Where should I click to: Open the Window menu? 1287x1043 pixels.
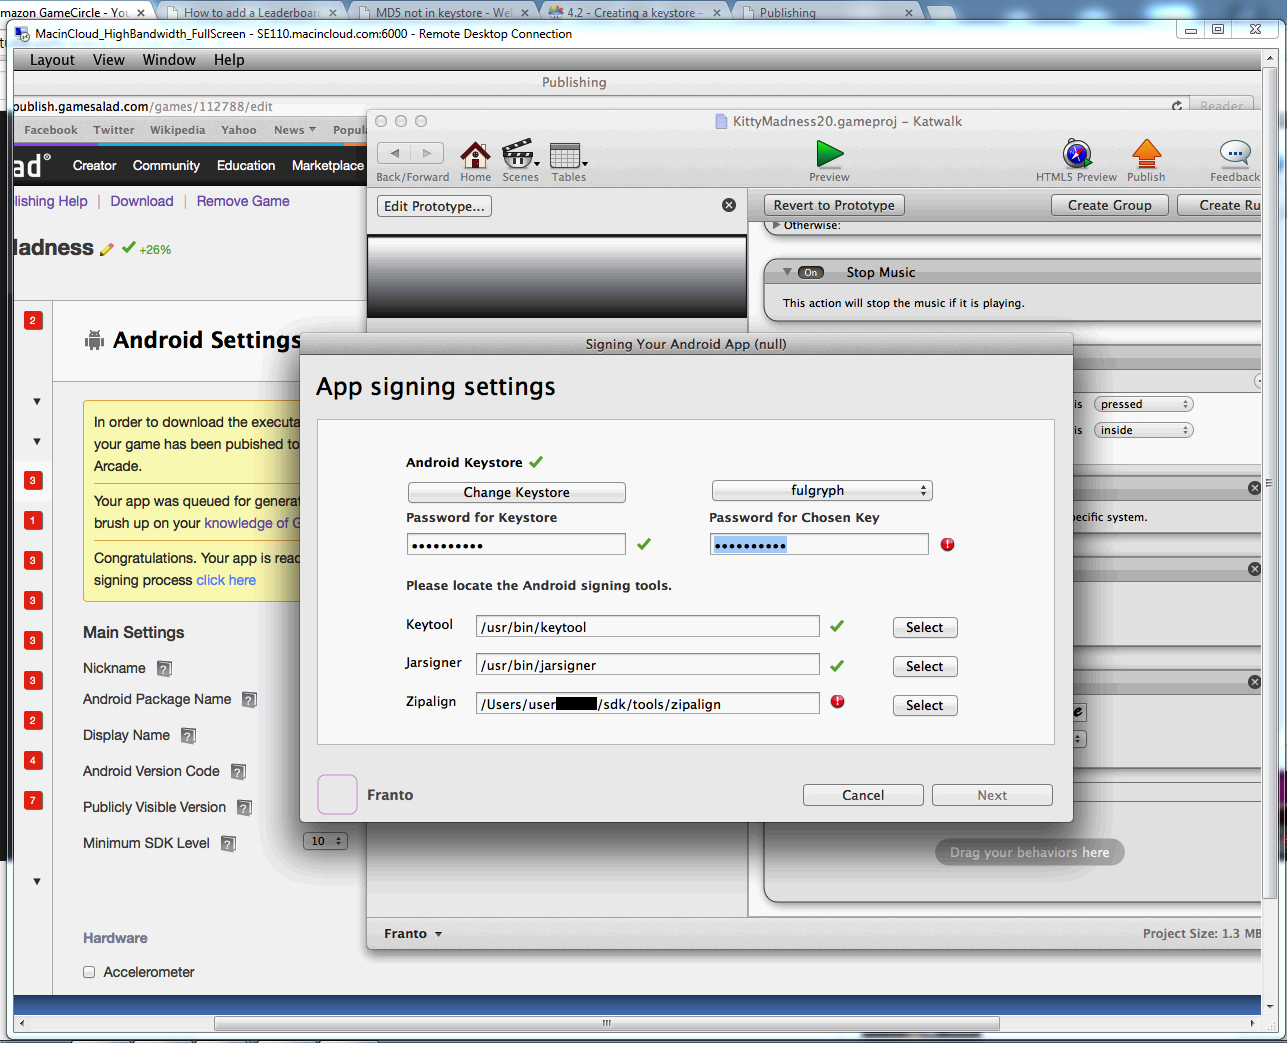[x=169, y=60]
